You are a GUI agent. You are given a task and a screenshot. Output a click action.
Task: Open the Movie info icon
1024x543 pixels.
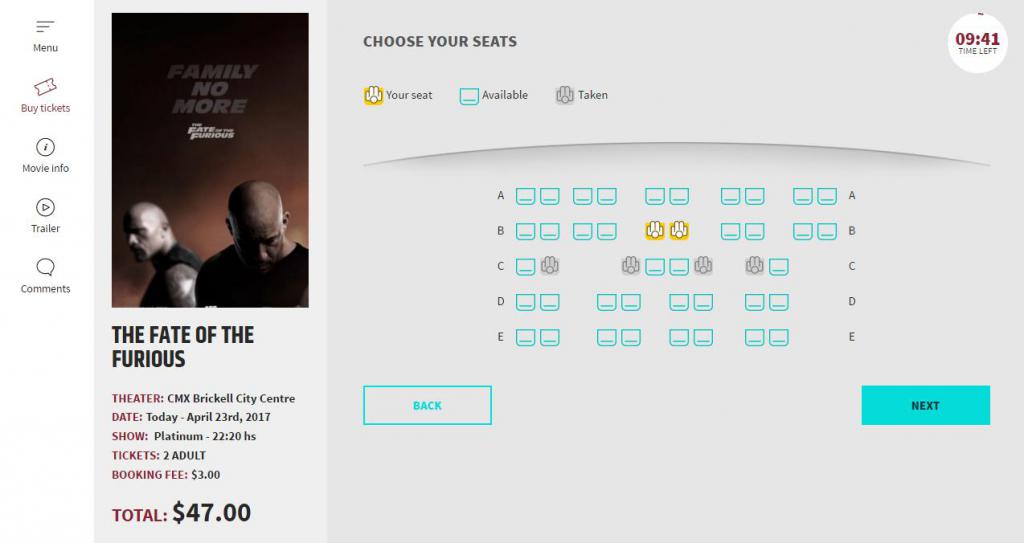click(45, 147)
